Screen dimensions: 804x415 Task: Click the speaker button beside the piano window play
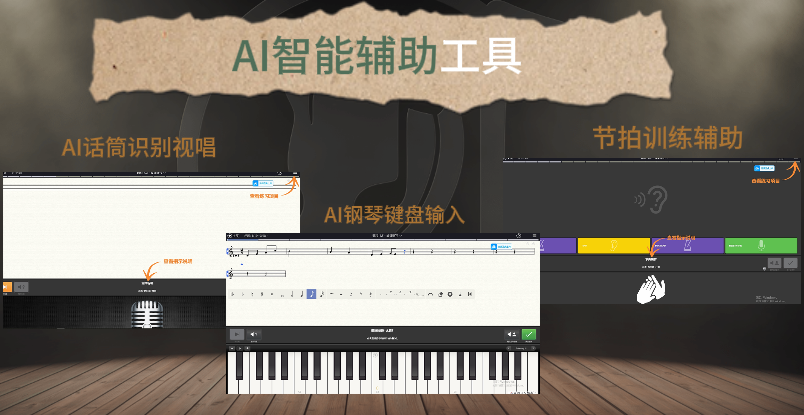pos(254,334)
